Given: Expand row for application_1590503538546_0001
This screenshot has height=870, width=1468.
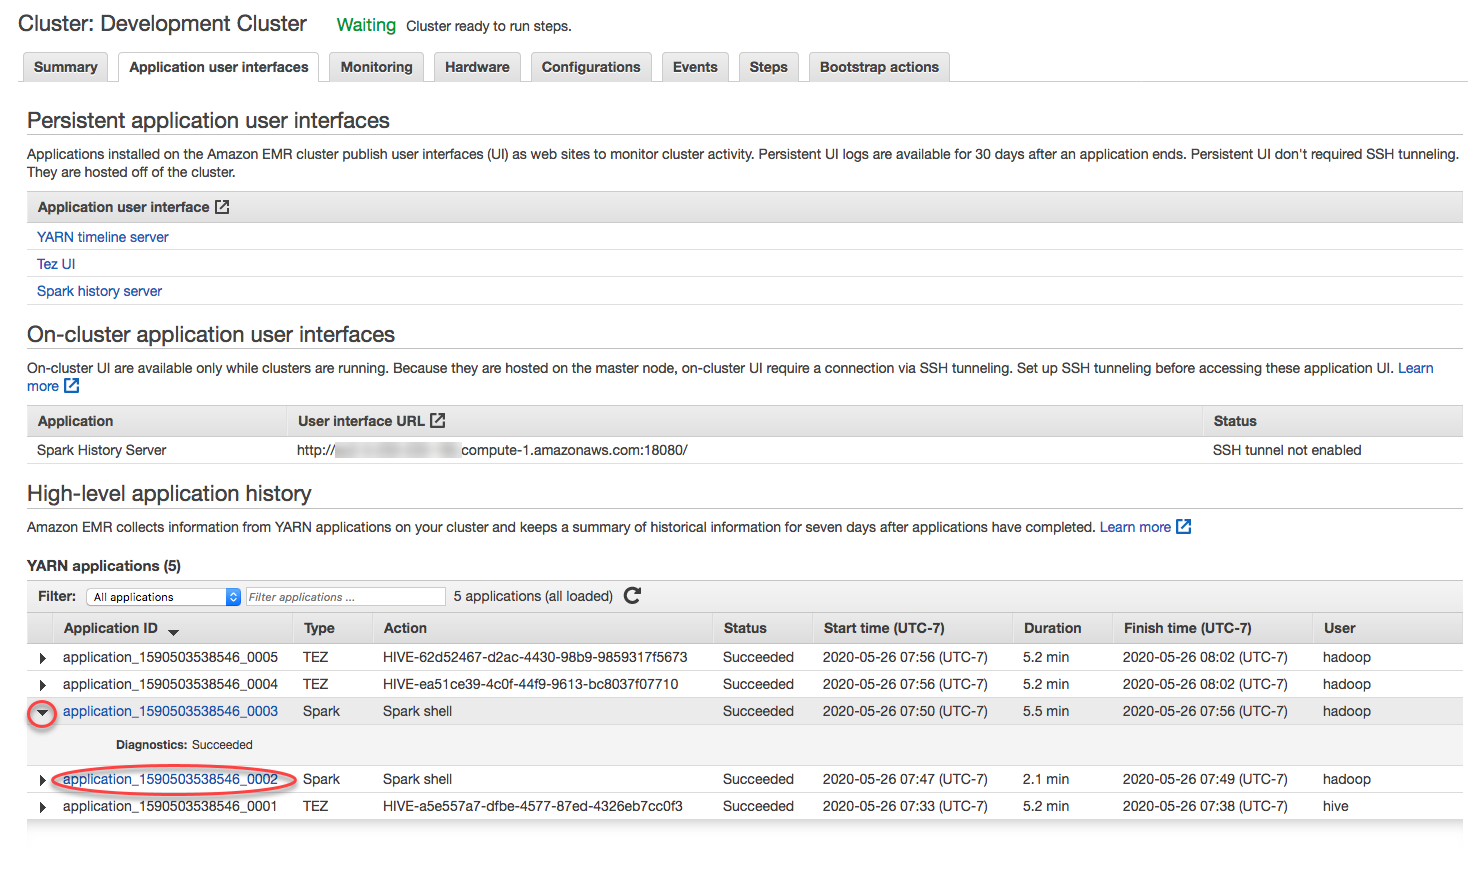Looking at the screenshot, I should click(x=42, y=807).
